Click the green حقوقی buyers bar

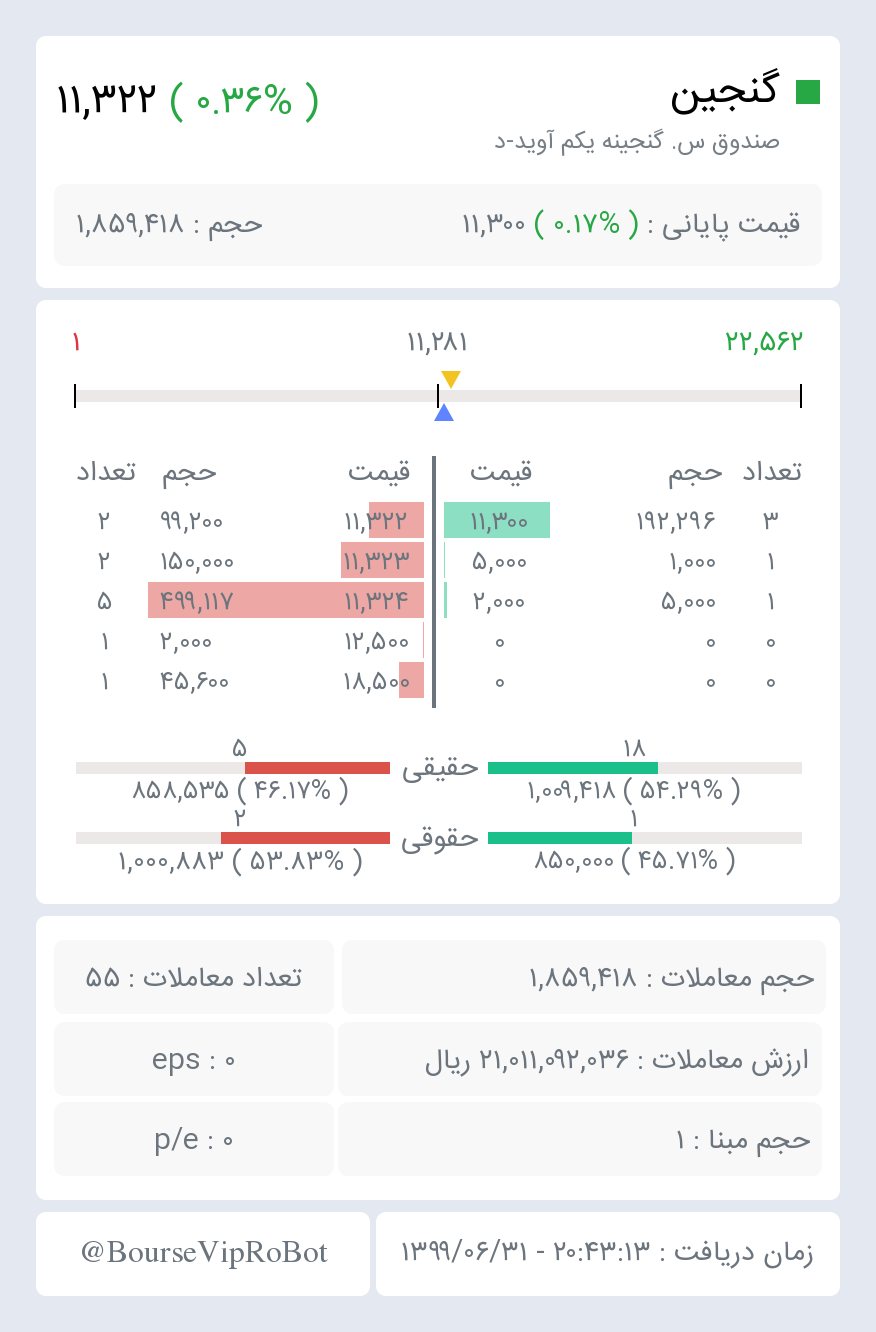pyautogui.click(x=560, y=838)
